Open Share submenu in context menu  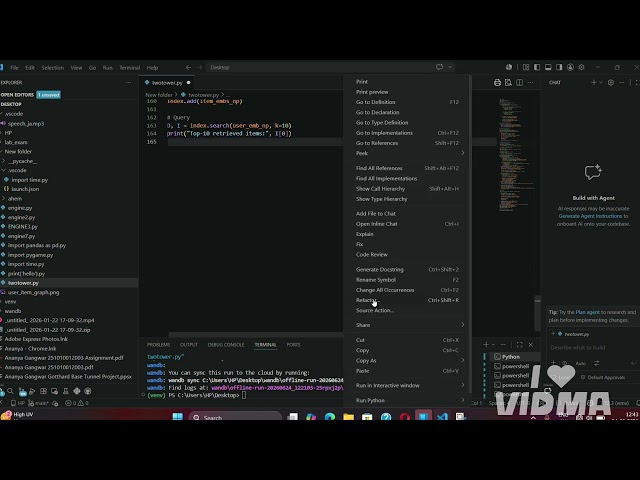(x=407, y=325)
